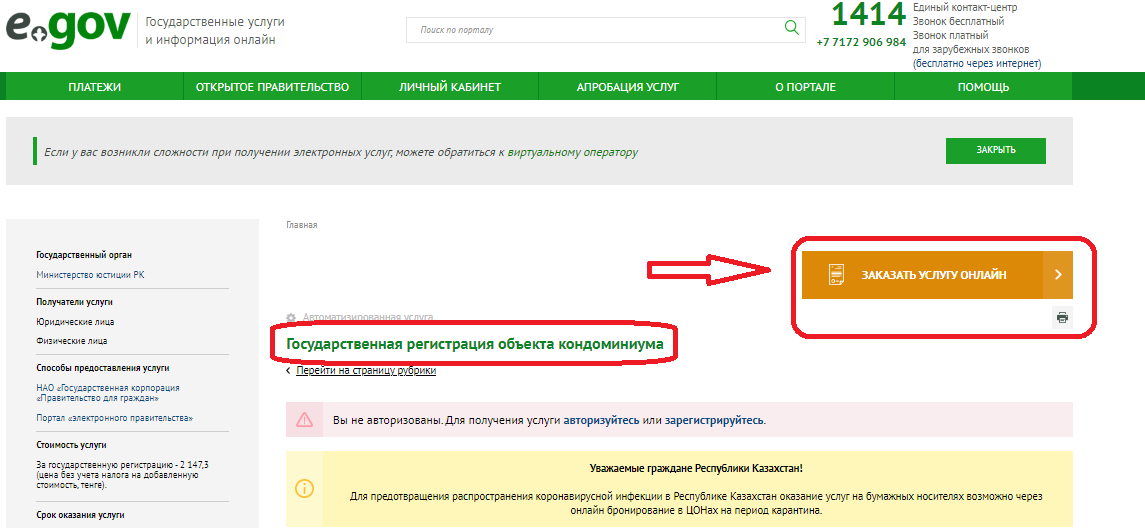Click the Автоматизированная услуга label
This screenshot has width=1145, height=528.
(x=368, y=318)
